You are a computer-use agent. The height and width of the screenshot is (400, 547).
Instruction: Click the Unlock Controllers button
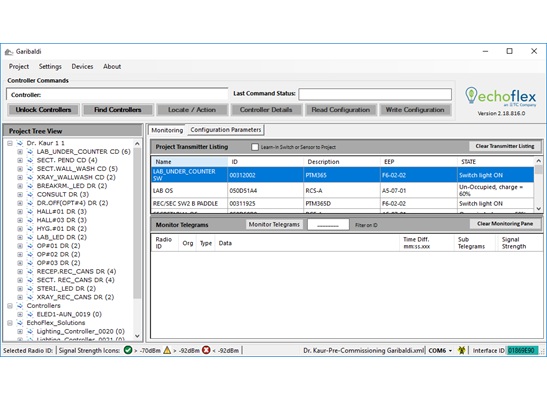click(43, 110)
